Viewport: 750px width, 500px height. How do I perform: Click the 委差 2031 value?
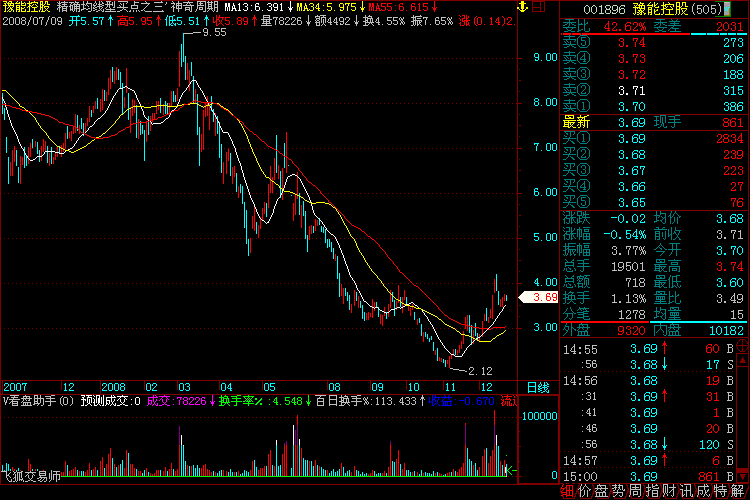pos(730,27)
